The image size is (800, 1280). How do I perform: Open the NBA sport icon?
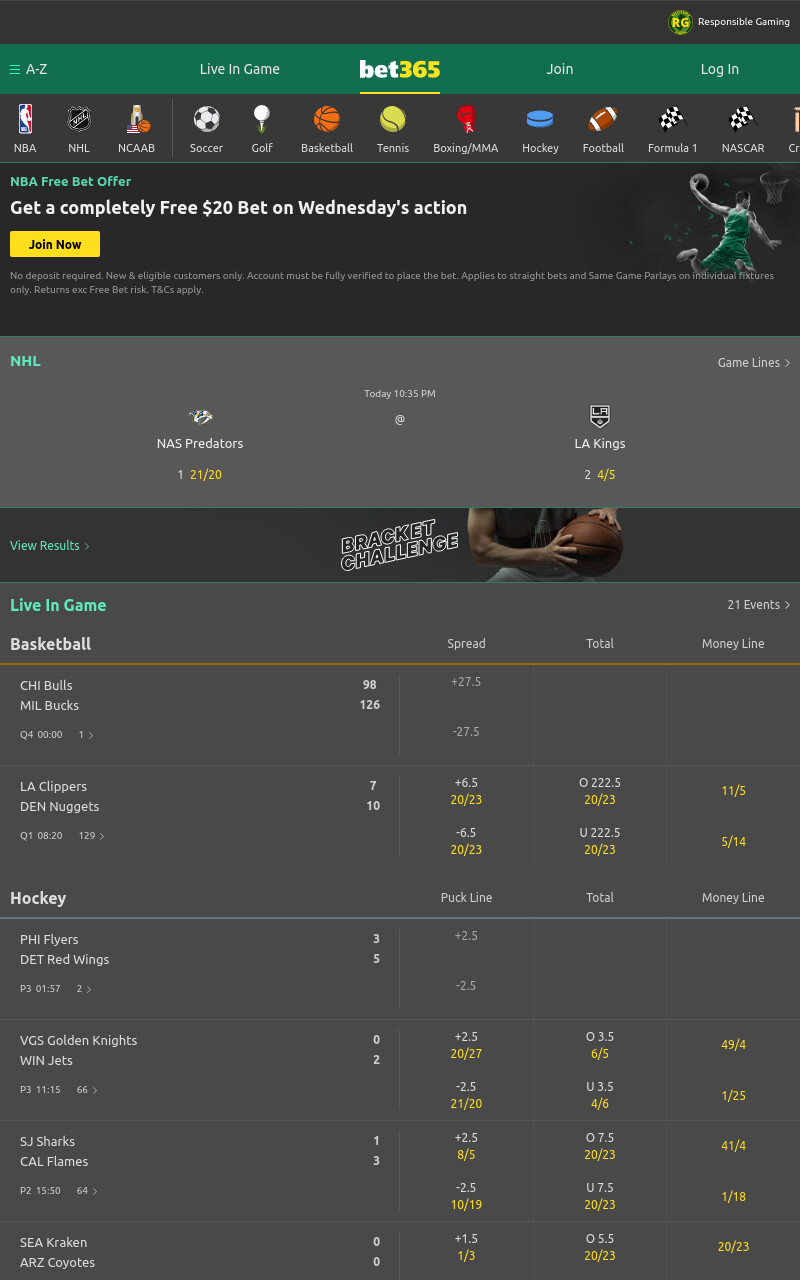(x=25, y=119)
